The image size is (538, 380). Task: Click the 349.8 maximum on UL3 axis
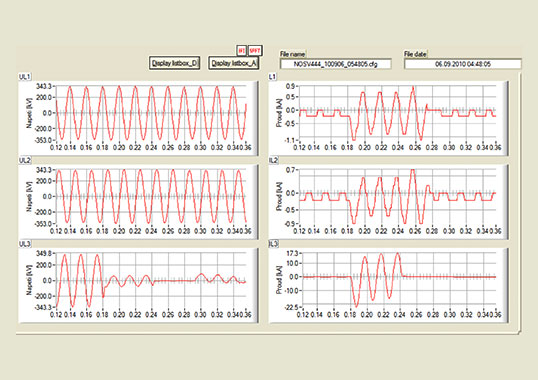coord(44,253)
